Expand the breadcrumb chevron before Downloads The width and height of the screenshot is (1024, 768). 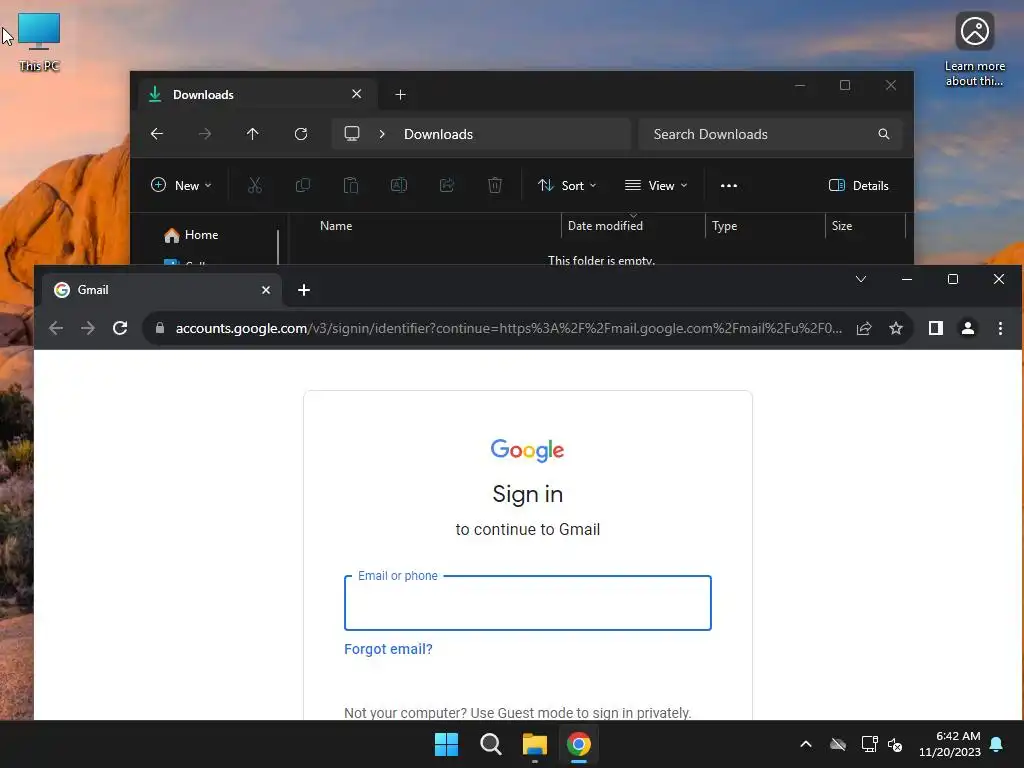[382, 134]
